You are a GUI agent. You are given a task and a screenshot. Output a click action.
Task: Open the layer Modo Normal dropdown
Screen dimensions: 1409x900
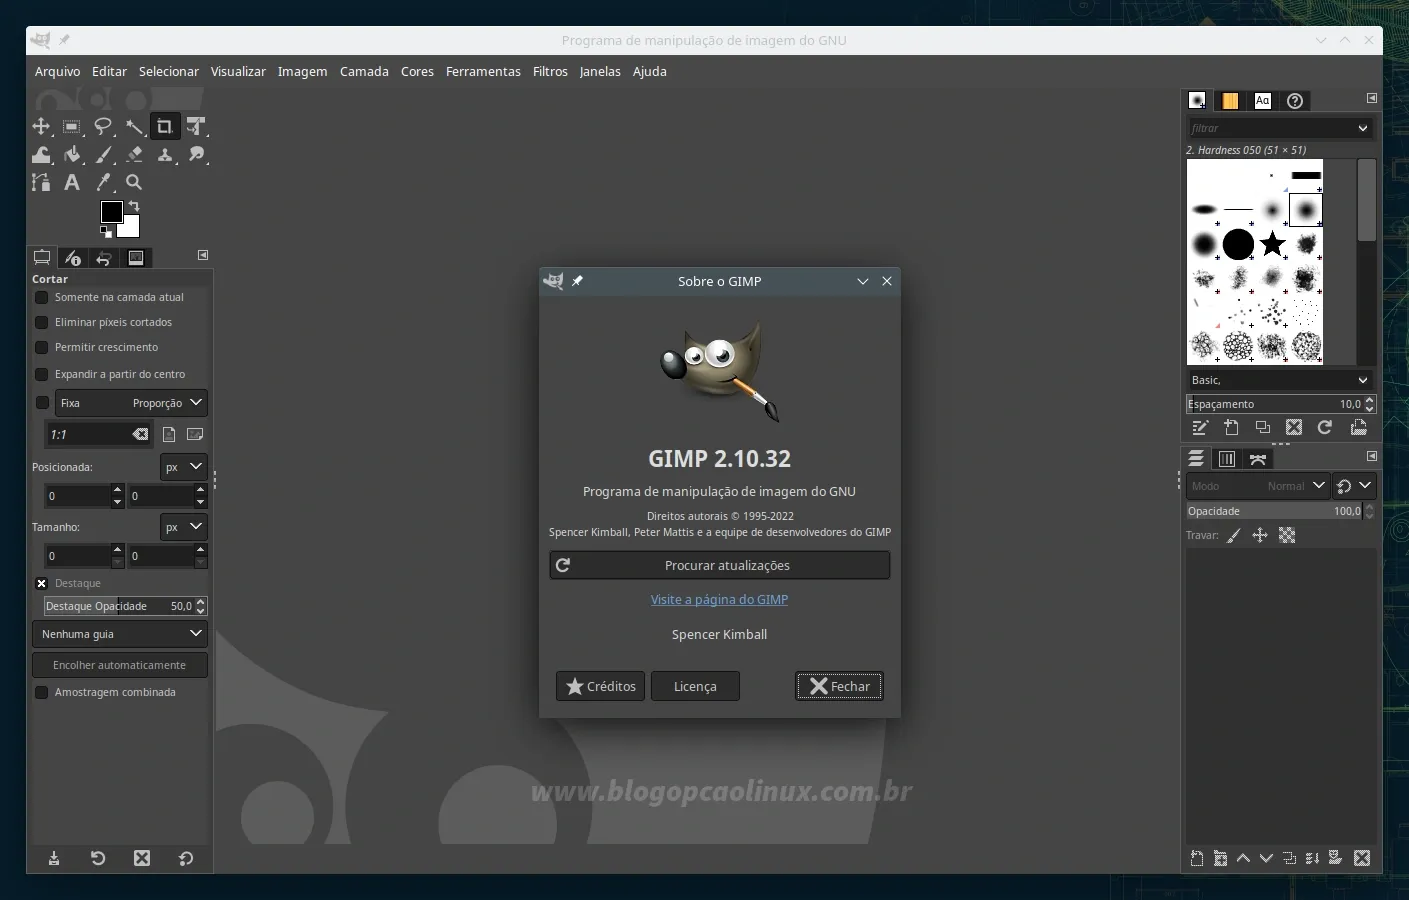tap(1258, 486)
